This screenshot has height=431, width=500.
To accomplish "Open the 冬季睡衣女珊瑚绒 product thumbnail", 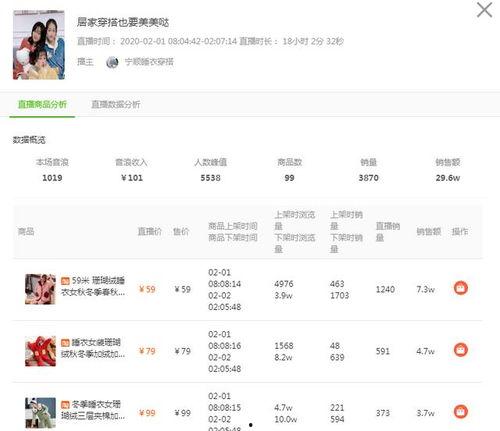I will point(40,413).
